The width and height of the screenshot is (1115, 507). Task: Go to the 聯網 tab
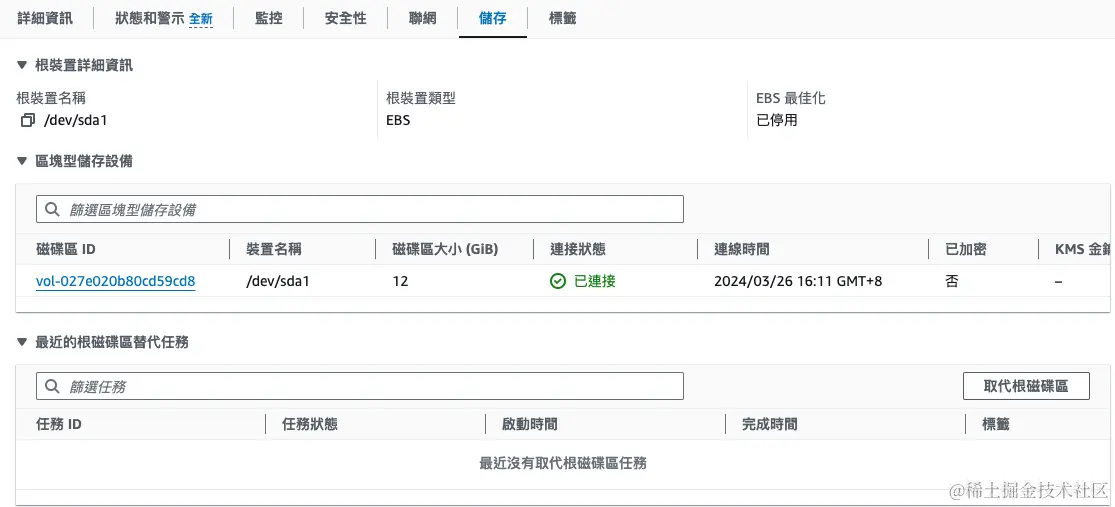coord(422,18)
